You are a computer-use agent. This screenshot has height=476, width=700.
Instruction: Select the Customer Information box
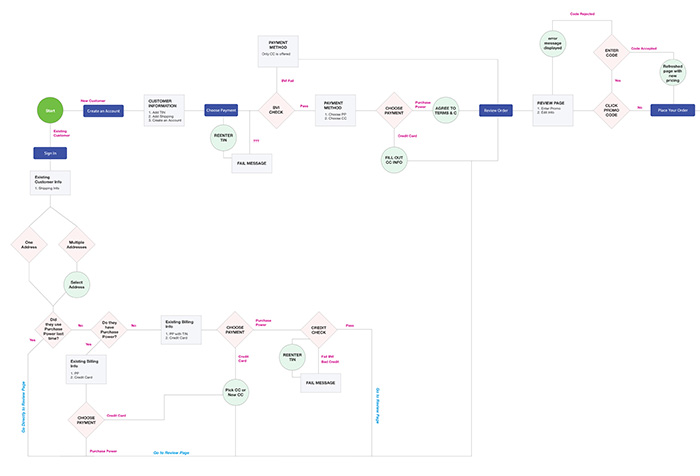164,110
